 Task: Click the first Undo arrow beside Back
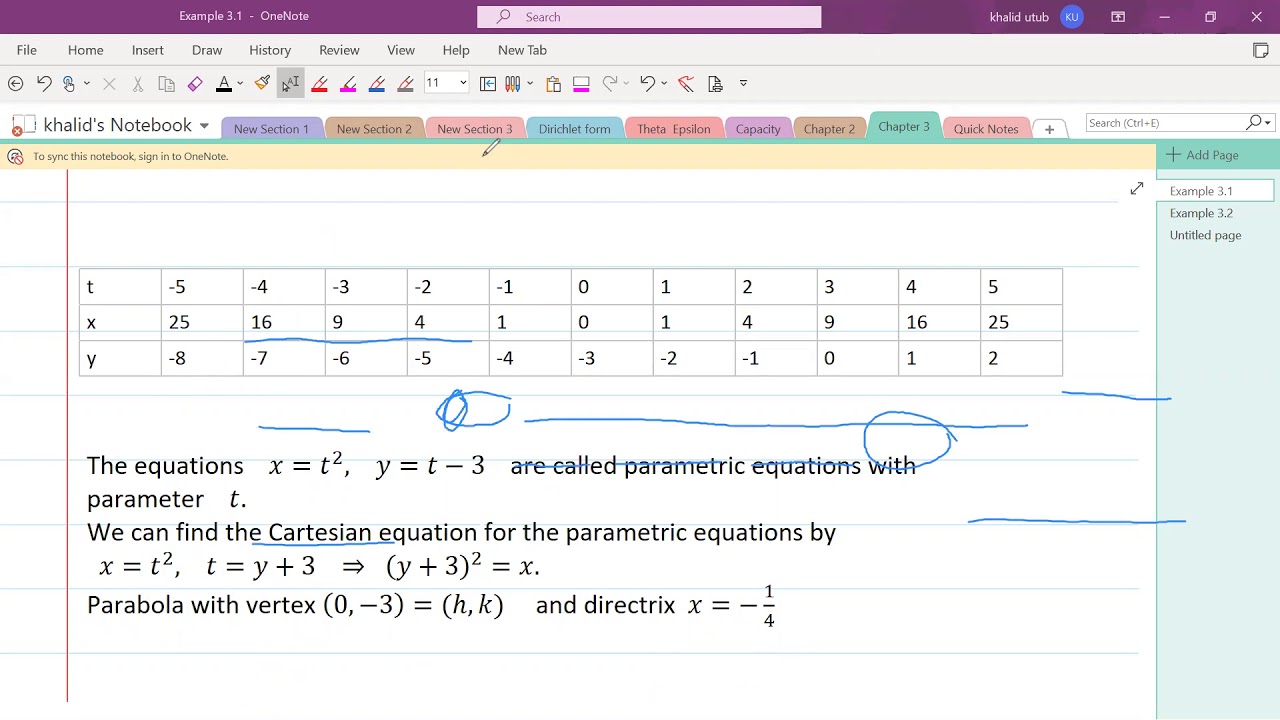tap(44, 84)
